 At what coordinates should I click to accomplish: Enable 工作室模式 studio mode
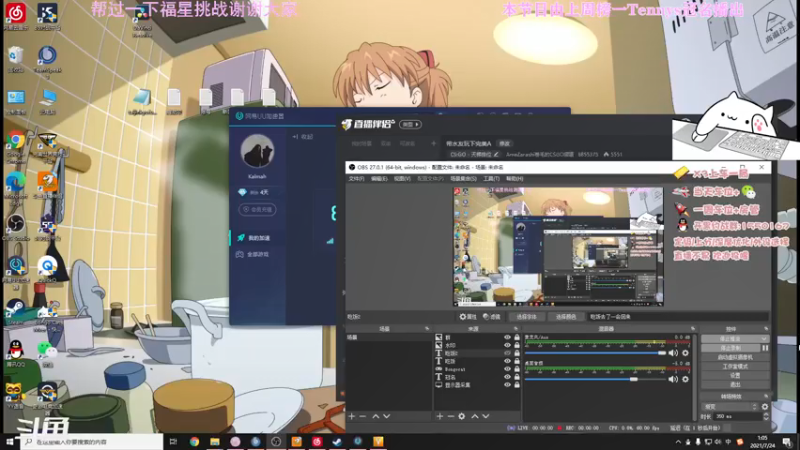[735, 366]
